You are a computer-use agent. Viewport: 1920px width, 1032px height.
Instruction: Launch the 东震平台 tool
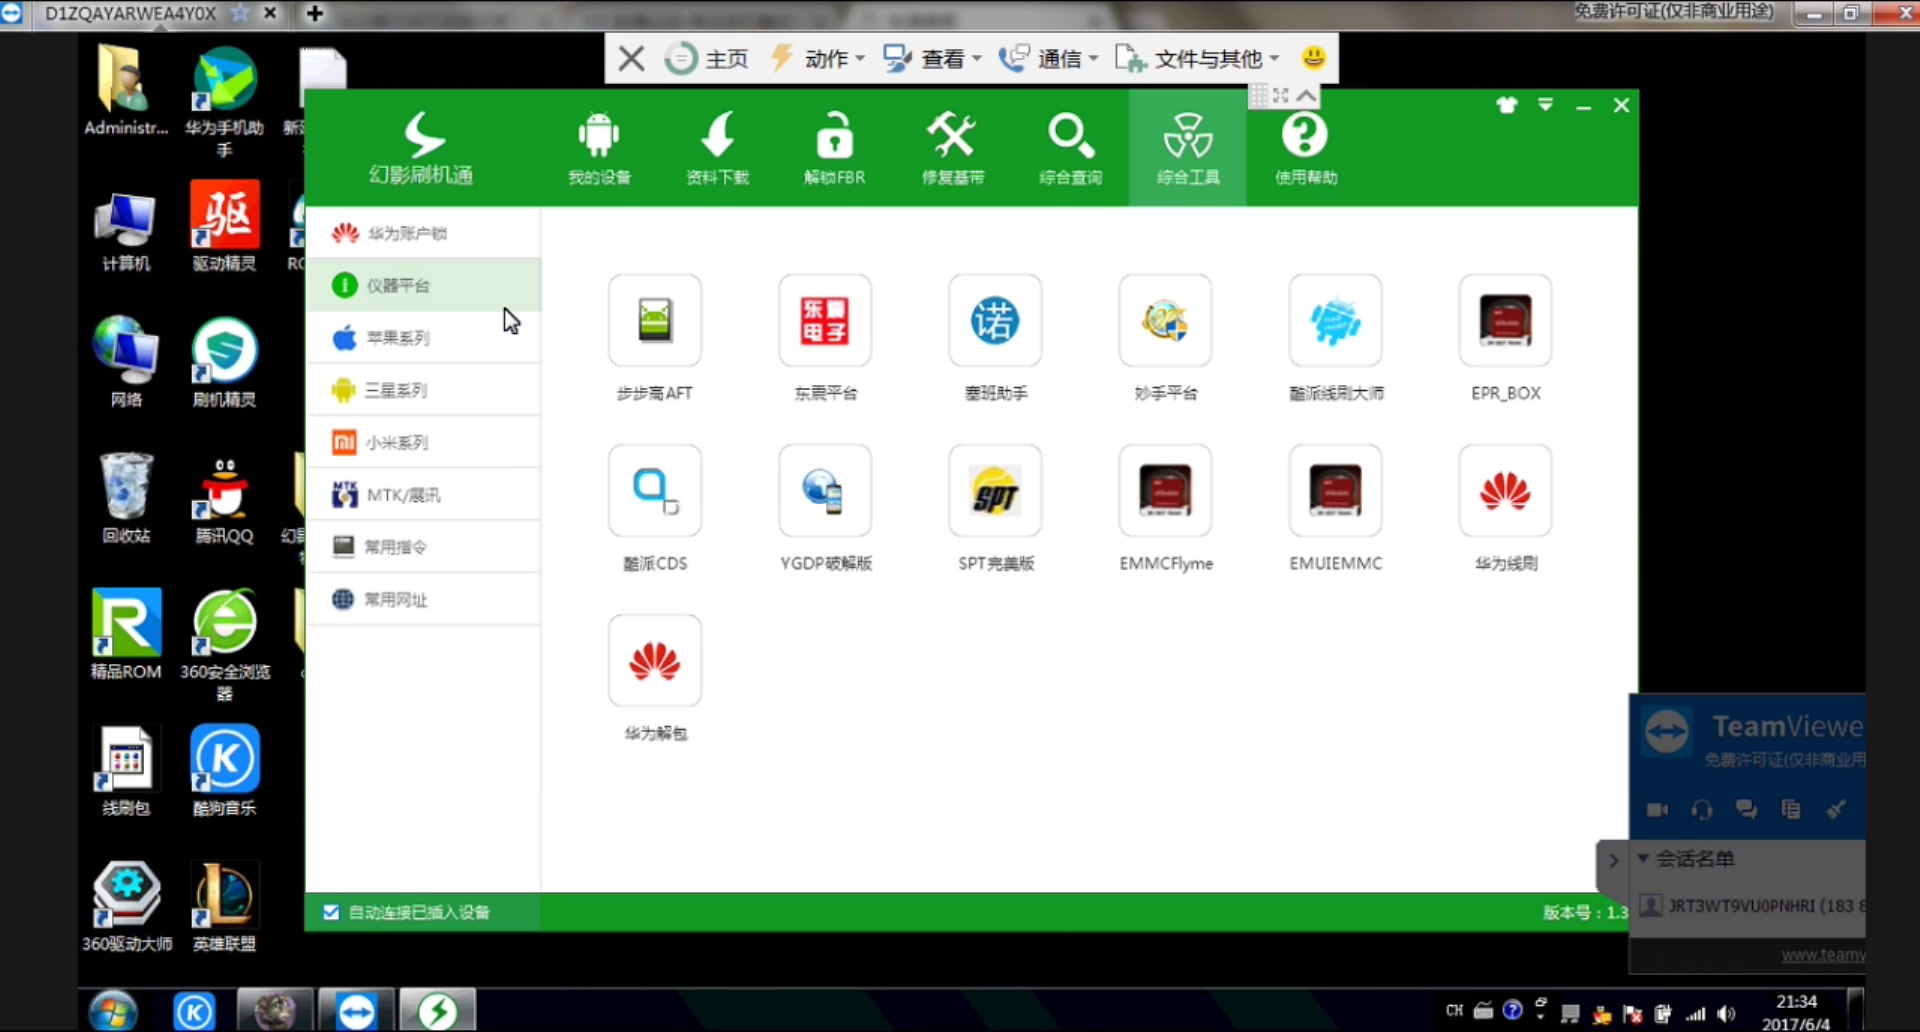825,321
